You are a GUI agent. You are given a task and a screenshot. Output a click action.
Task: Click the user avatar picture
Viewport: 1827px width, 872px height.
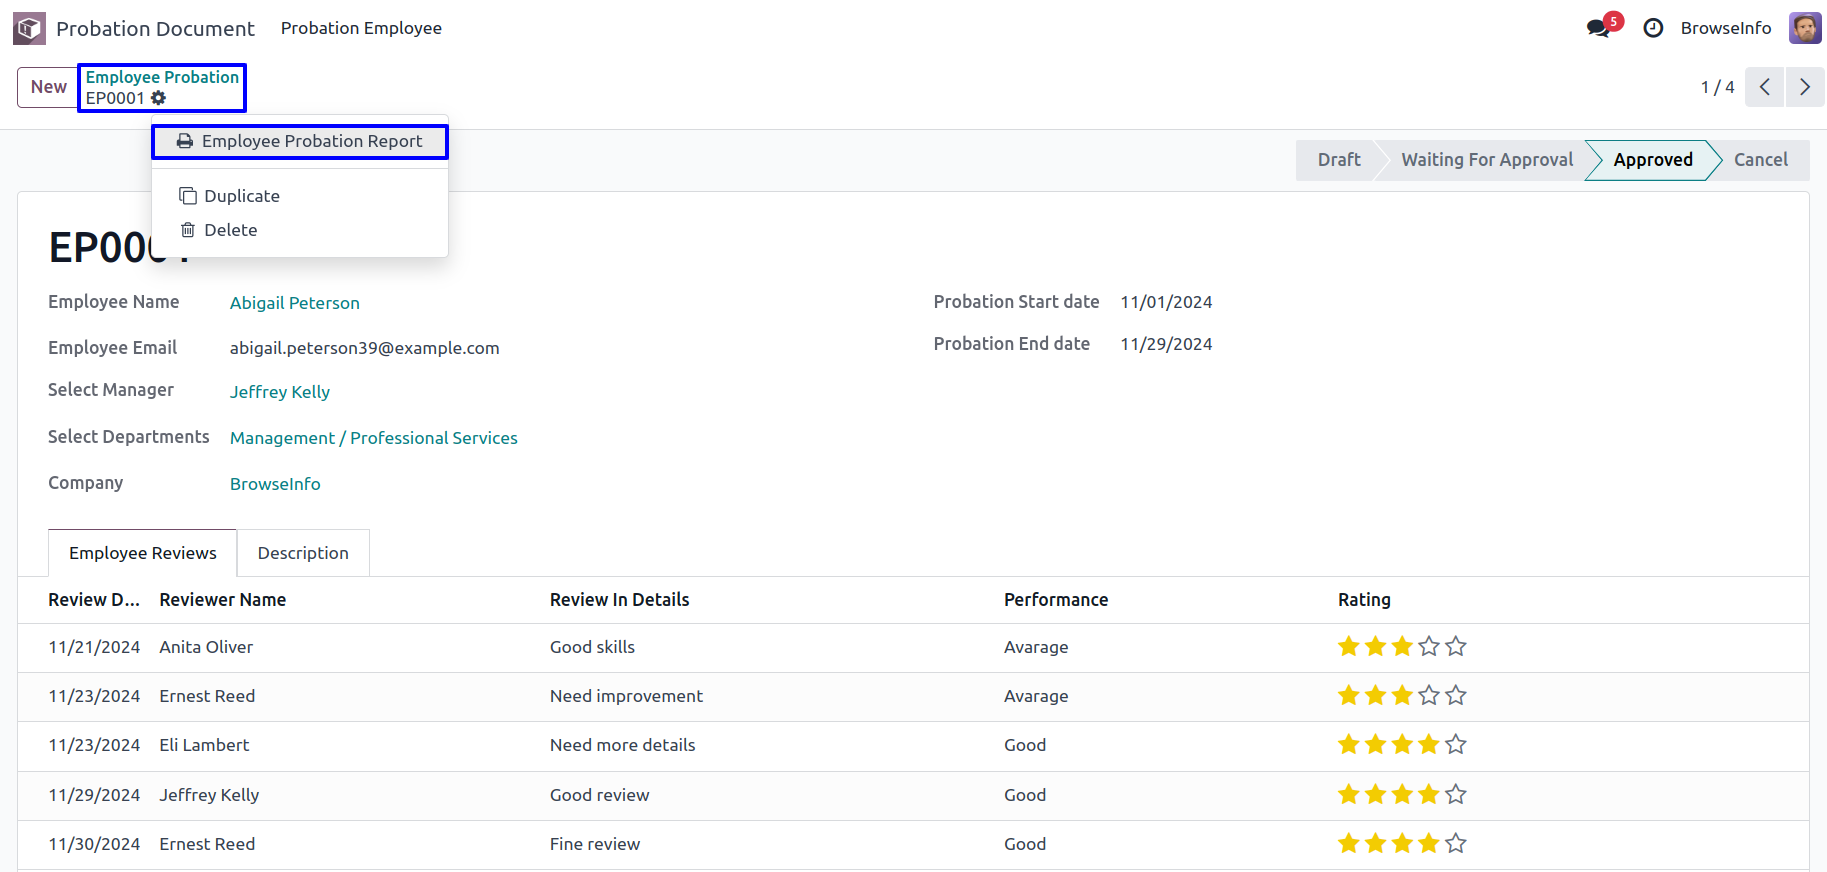(x=1804, y=28)
